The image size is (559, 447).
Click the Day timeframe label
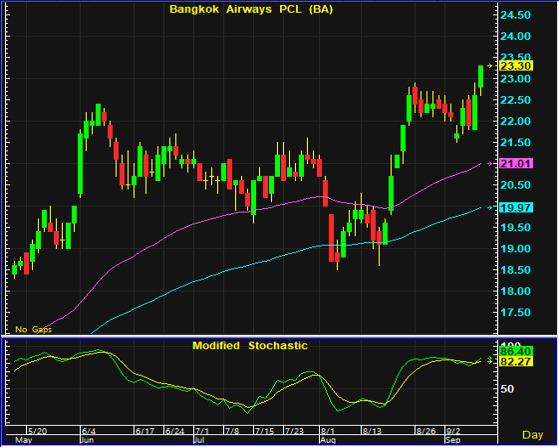click(x=533, y=435)
